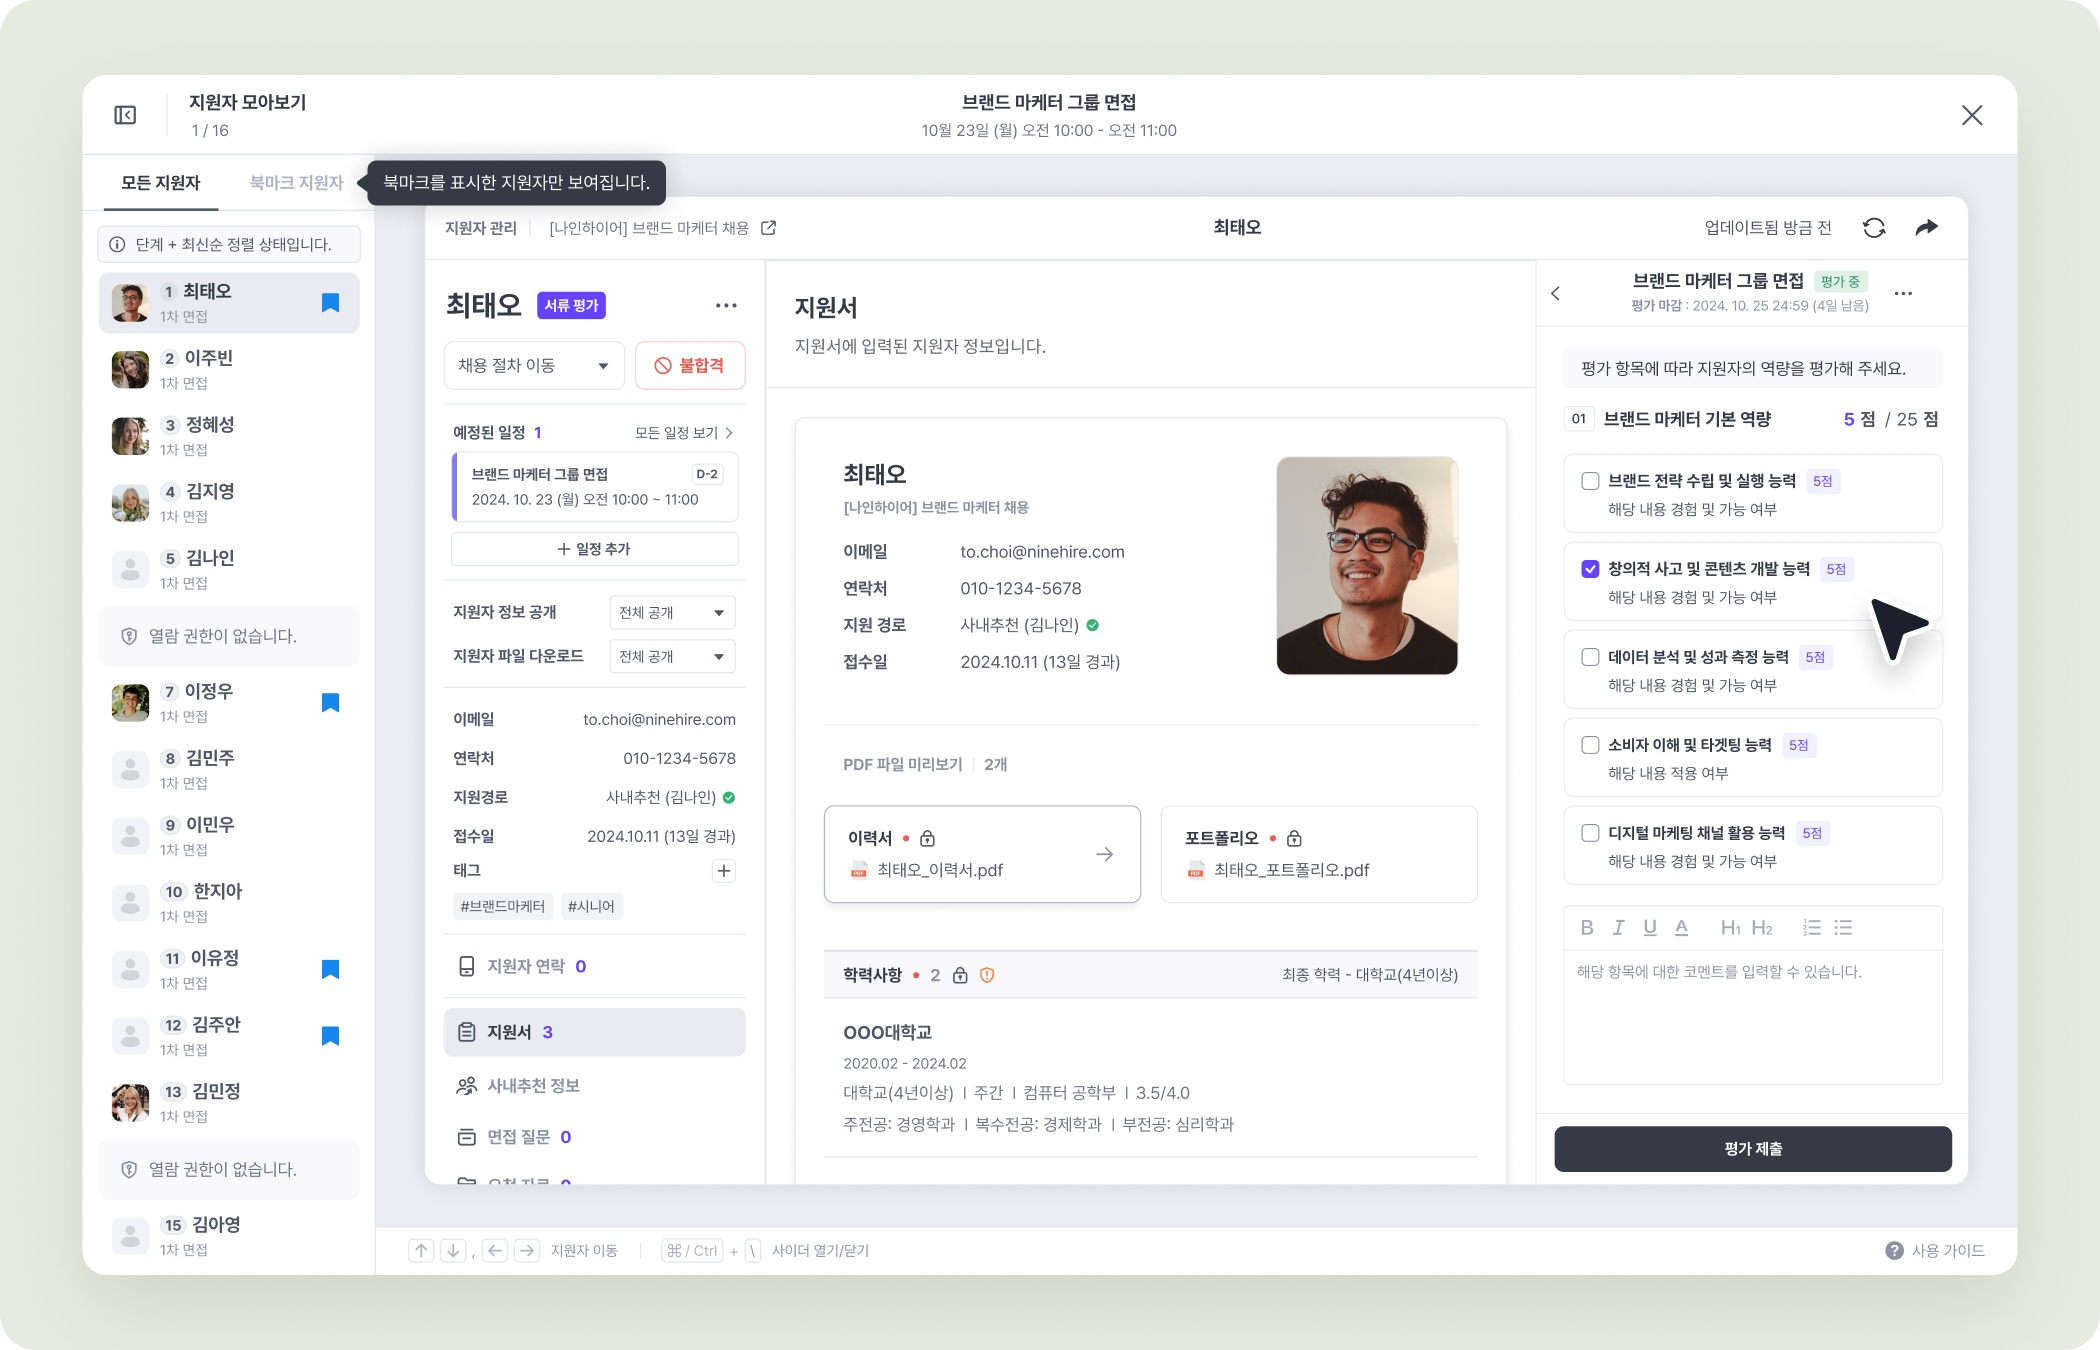Apply bulleted list formatting icon
2100x1350 pixels.
(x=1843, y=928)
